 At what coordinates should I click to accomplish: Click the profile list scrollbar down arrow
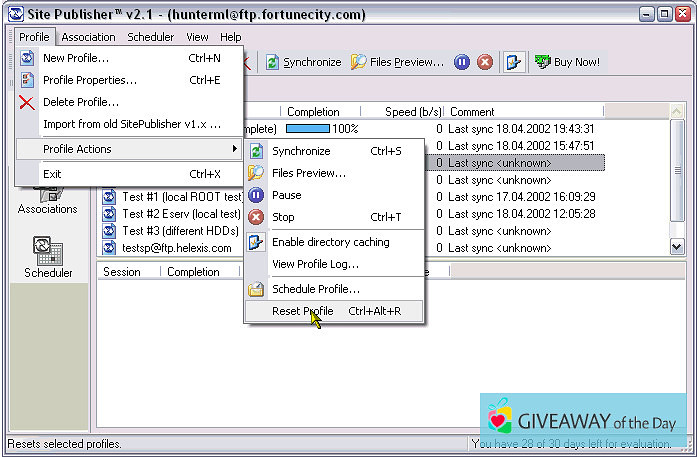tap(676, 247)
